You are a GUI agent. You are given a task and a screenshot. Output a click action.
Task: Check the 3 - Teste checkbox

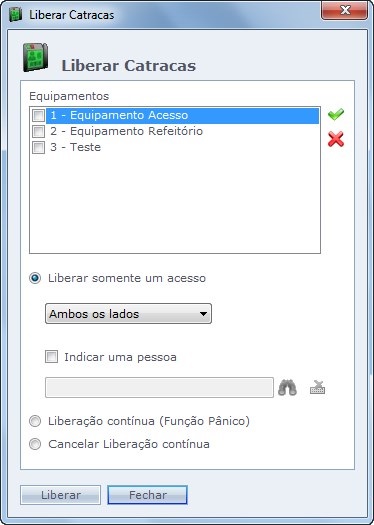click(38, 147)
